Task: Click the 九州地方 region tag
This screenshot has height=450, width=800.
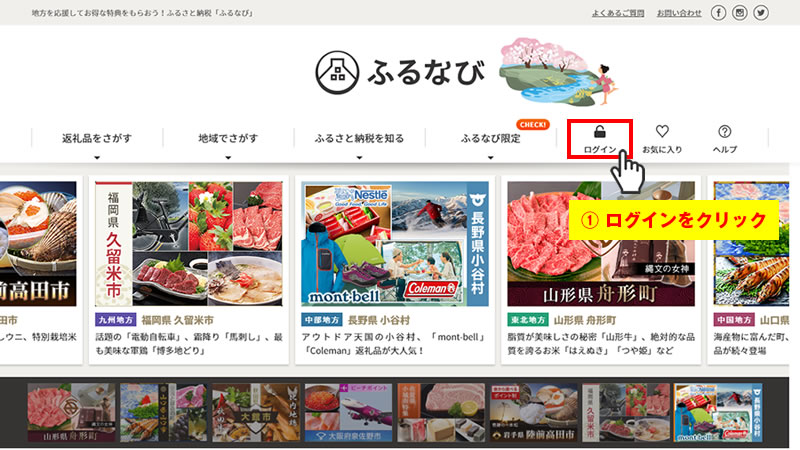Action: (x=115, y=320)
